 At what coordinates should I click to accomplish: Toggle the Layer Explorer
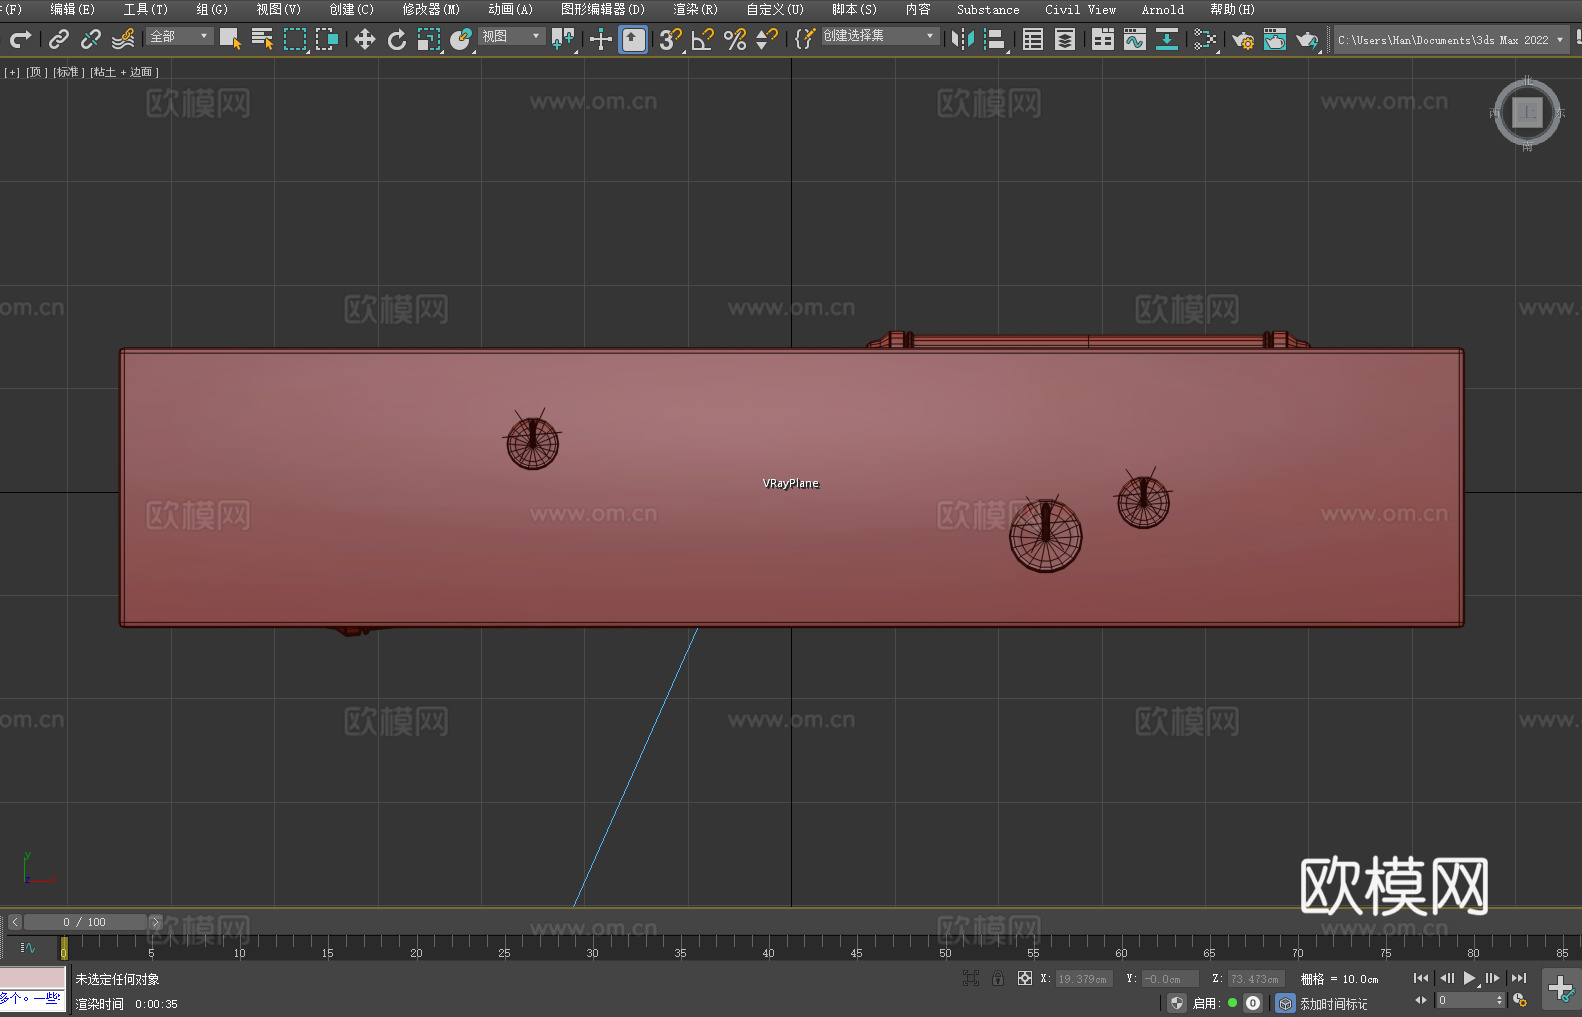point(1065,39)
